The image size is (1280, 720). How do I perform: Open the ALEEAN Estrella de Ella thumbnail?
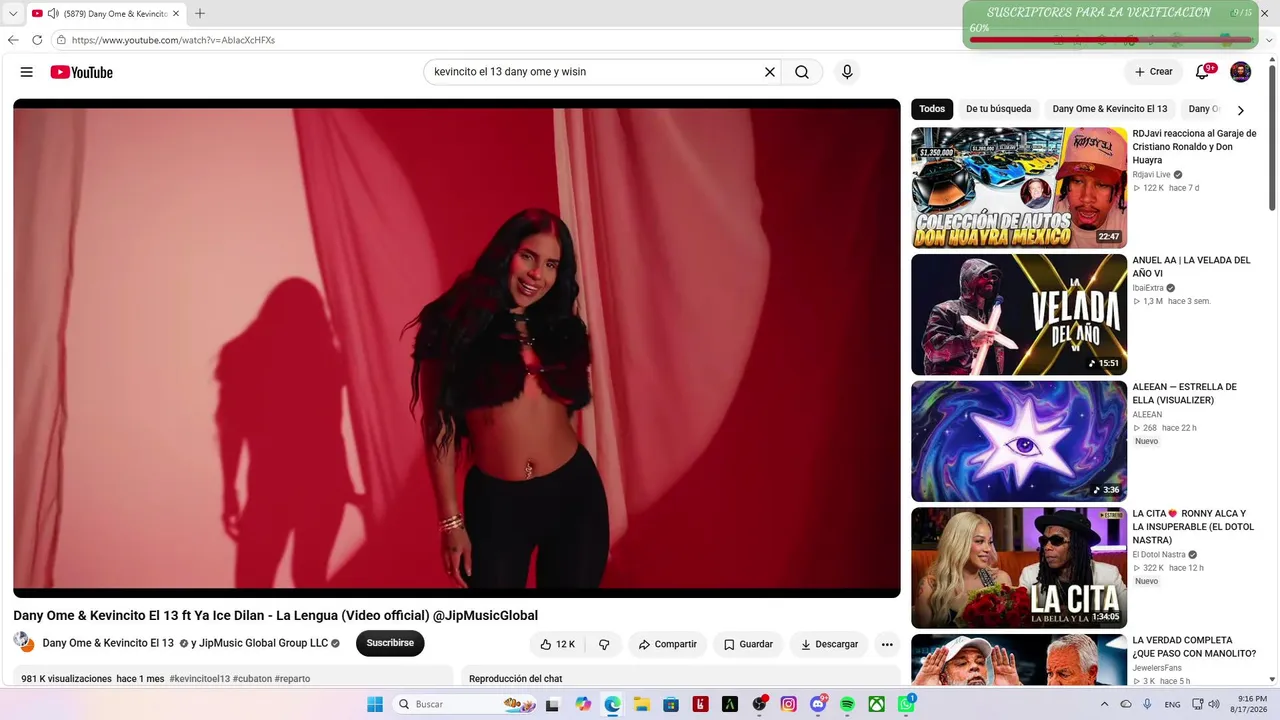(1019, 441)
